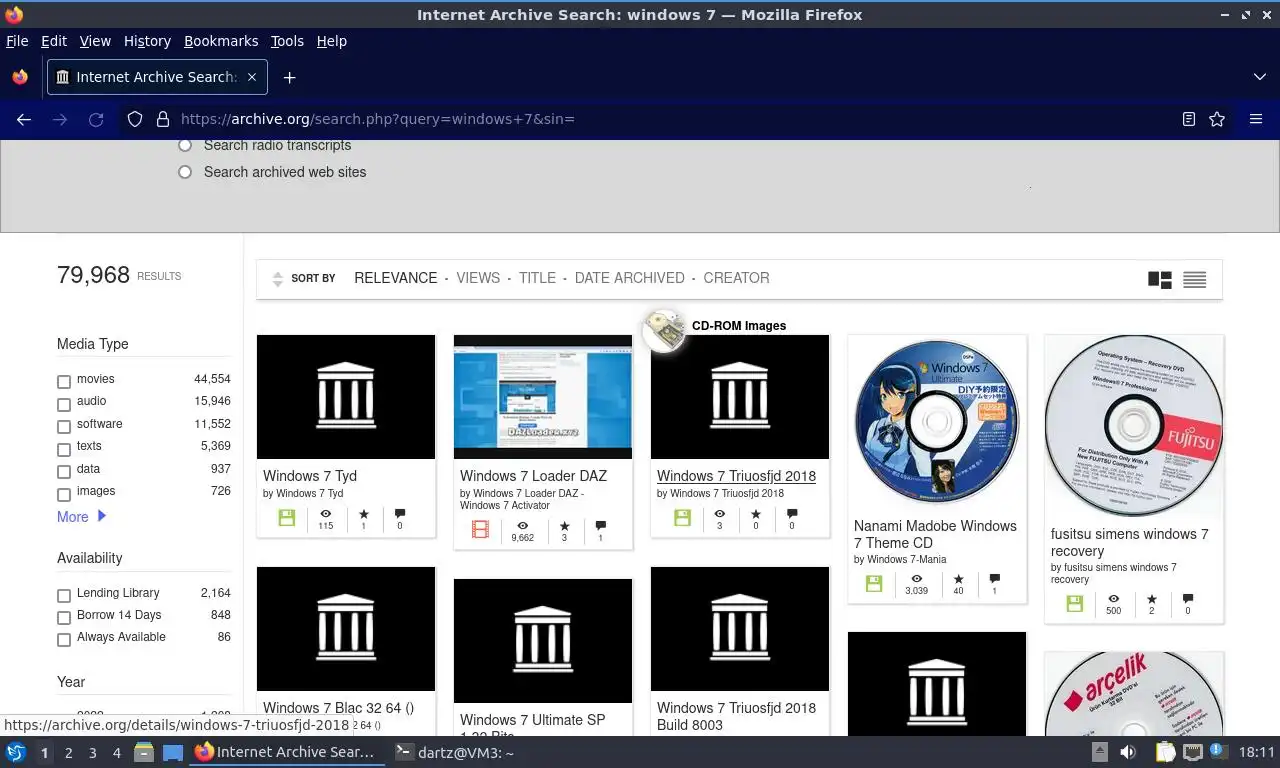
Task: Open the Tools menu
Action: 287,41
